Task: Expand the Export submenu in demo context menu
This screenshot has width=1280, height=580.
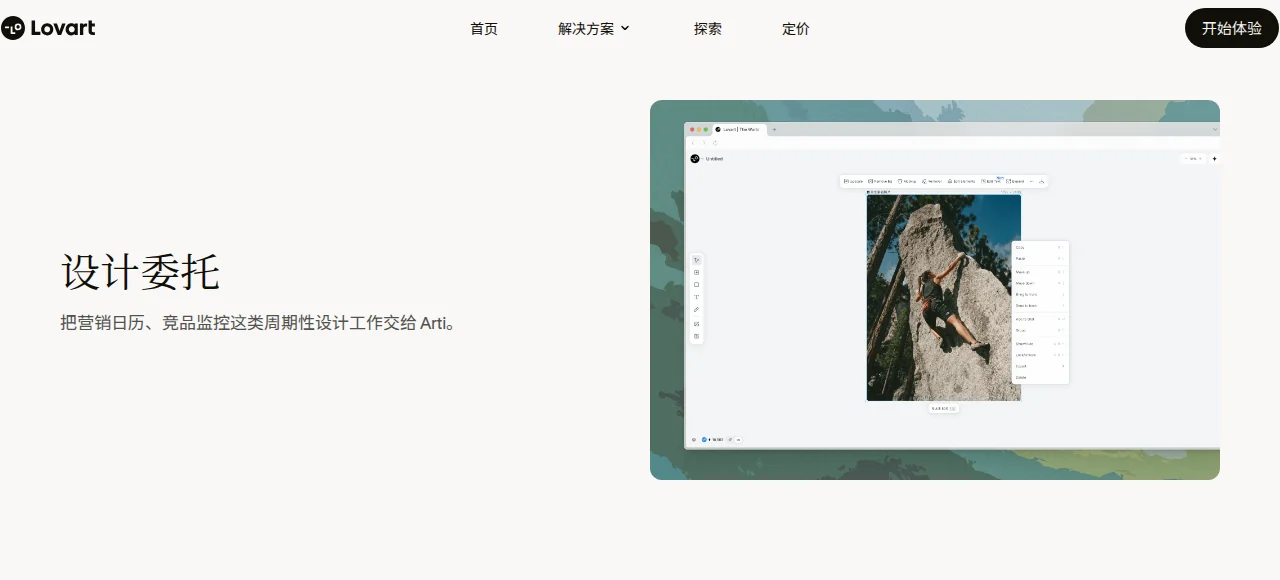Action: [1040, 366]
